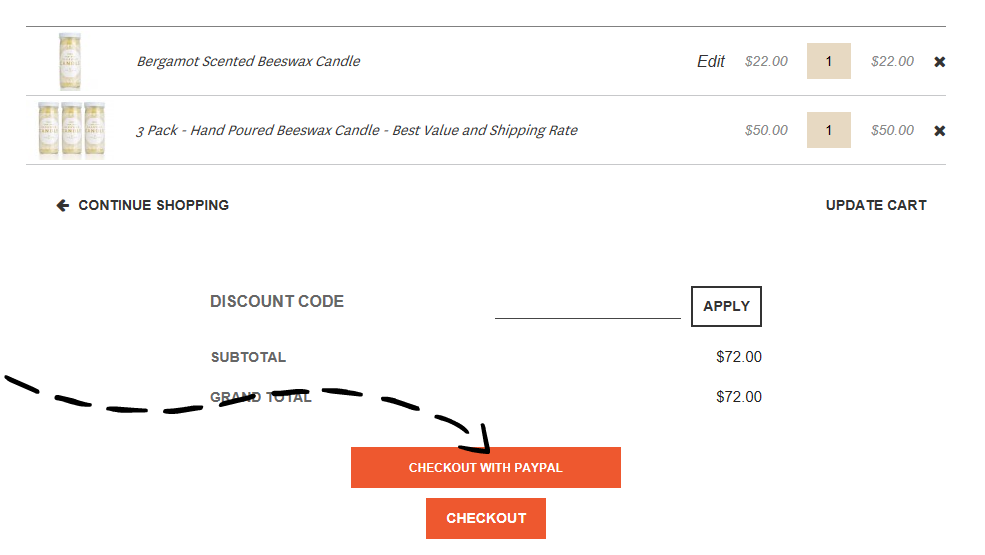Click the Discount Code label
985x555 pixels.
[x=277, y=302]
